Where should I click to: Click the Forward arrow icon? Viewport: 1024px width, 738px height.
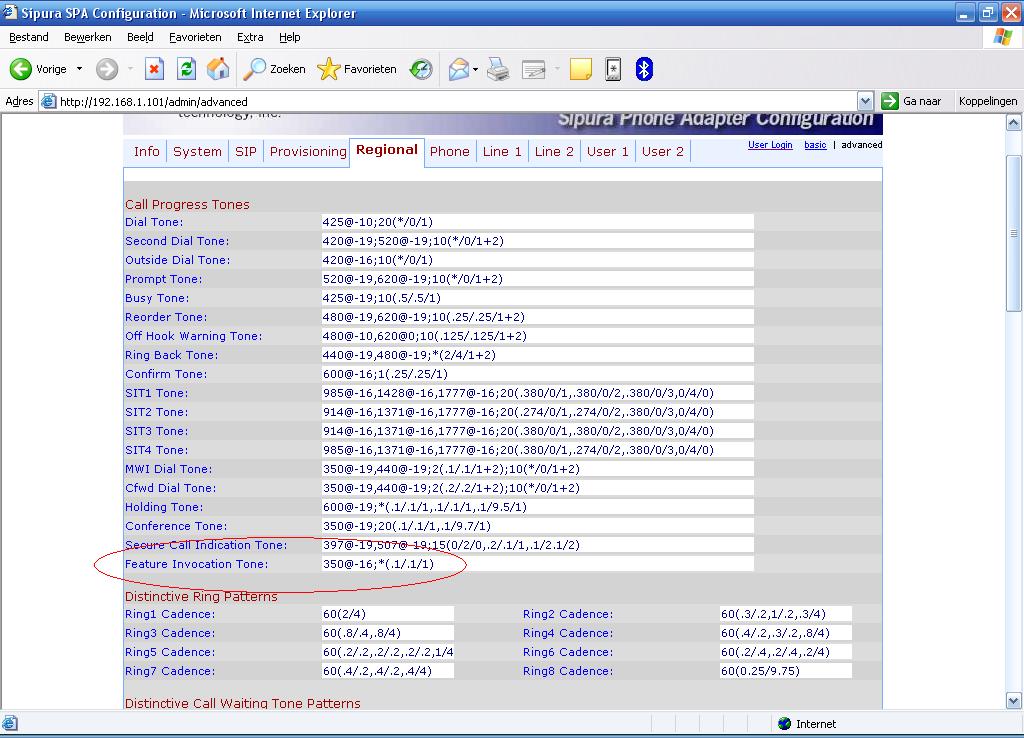tap(107, 69)
